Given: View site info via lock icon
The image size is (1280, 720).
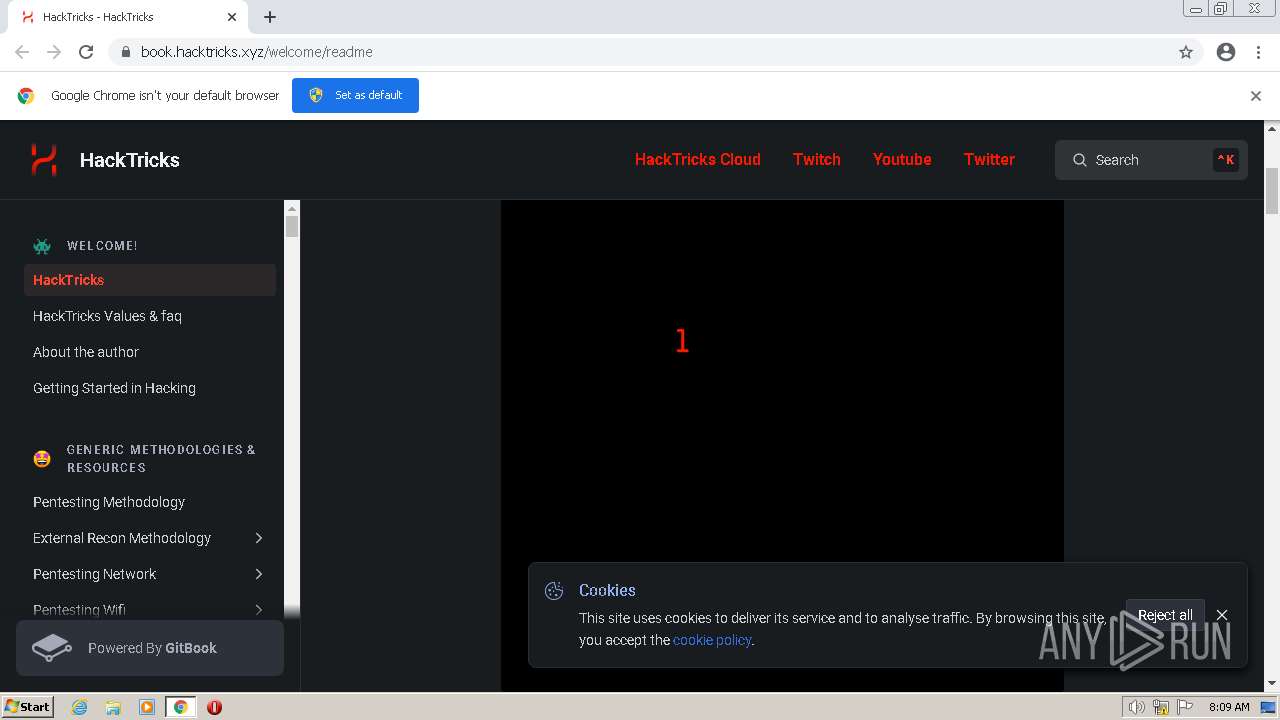Looking at the screenshot, I should (x=125, y=52).
